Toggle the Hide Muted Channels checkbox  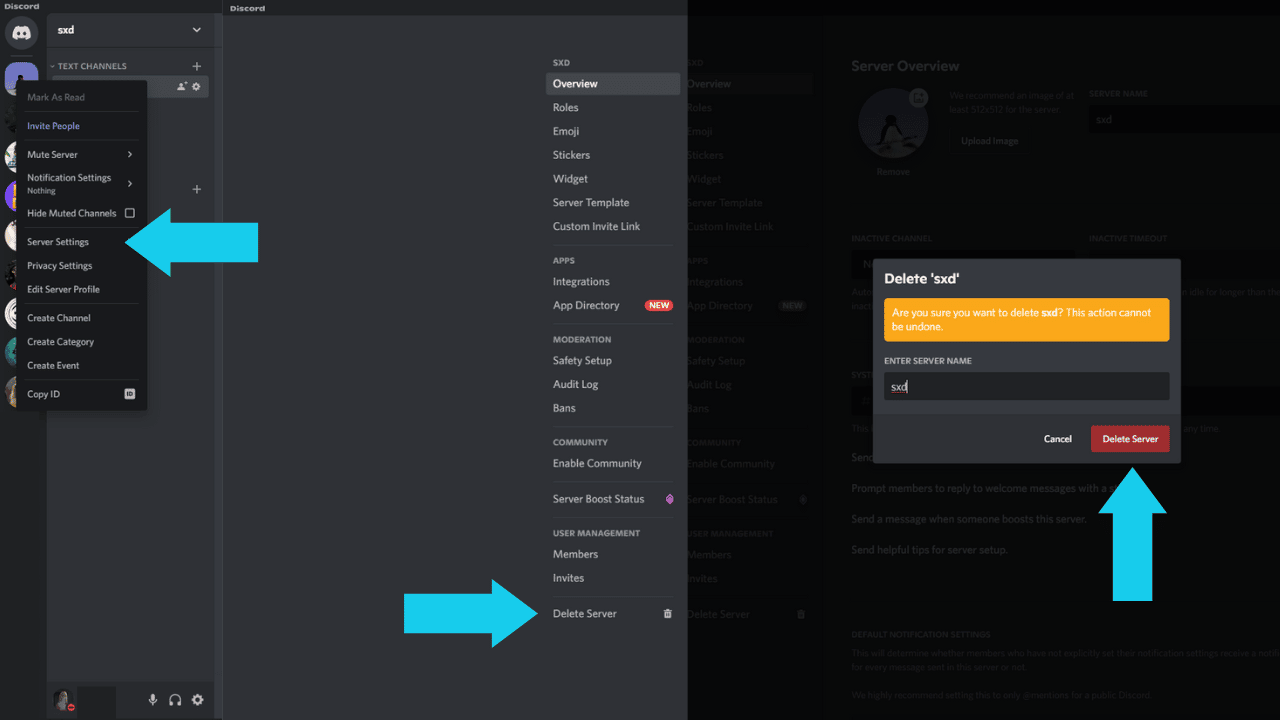(129, 213)
